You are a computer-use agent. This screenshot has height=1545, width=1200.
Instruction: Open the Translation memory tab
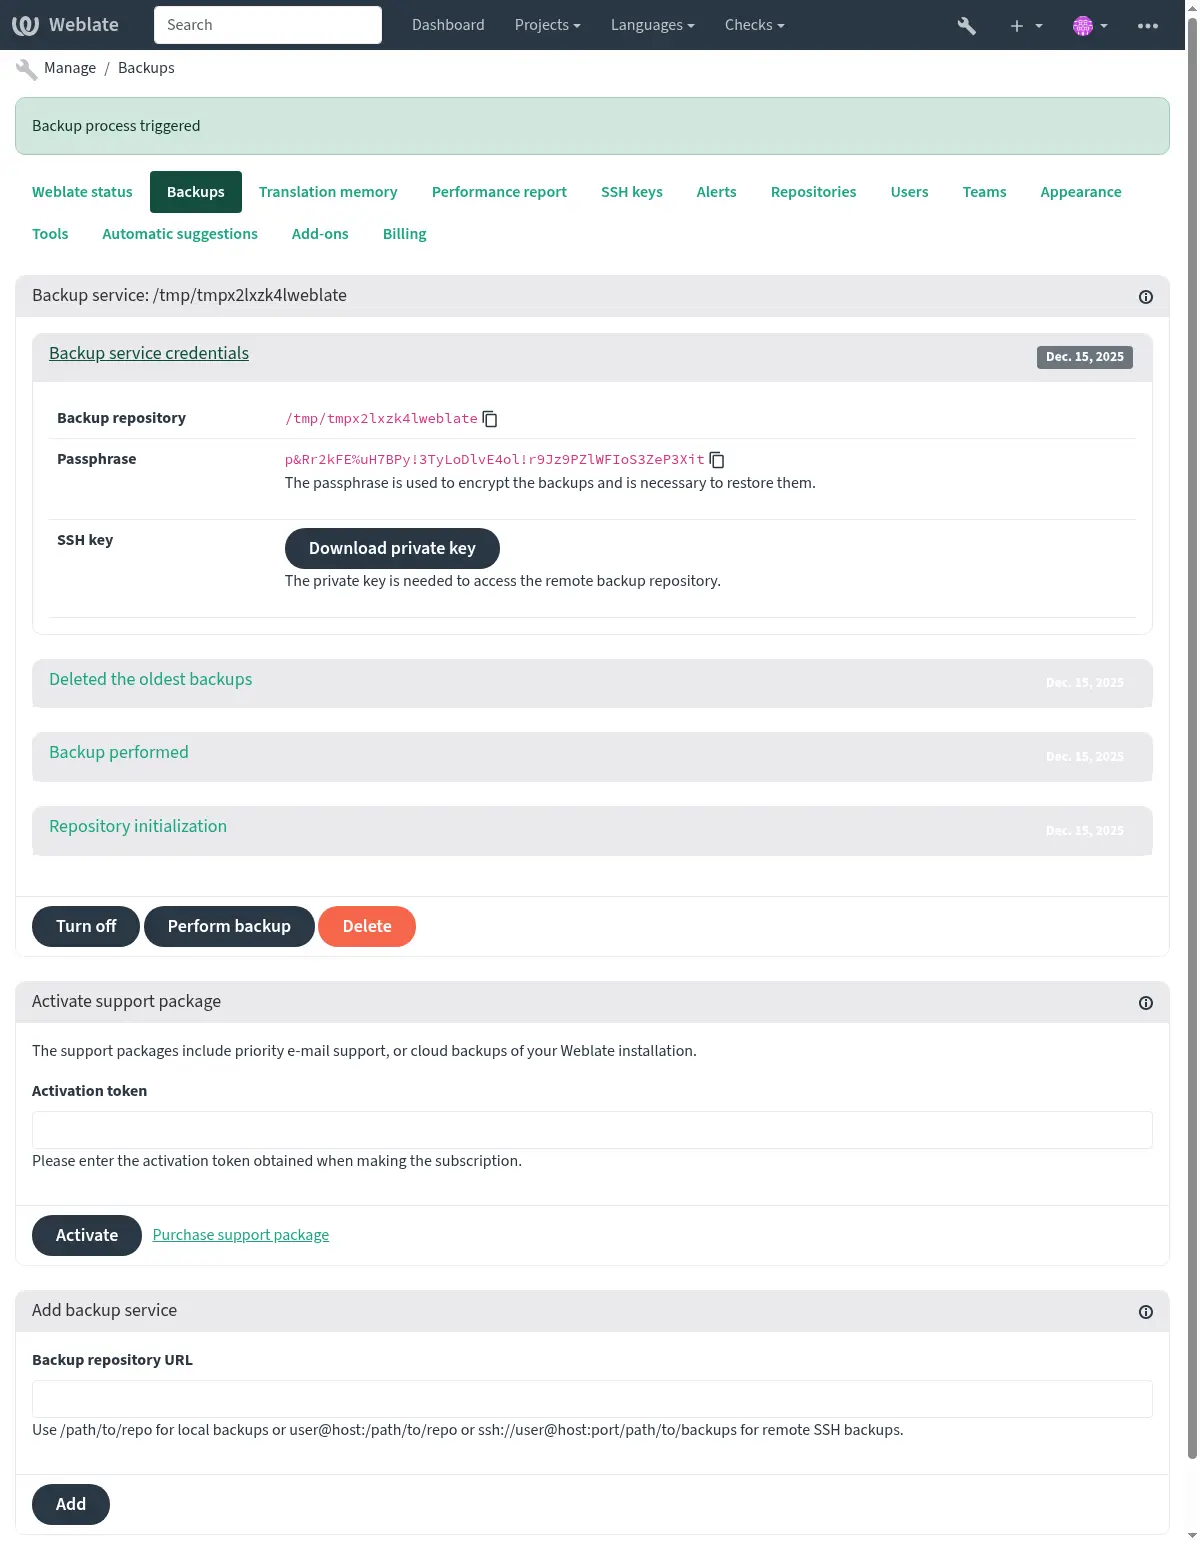point(328,192)
